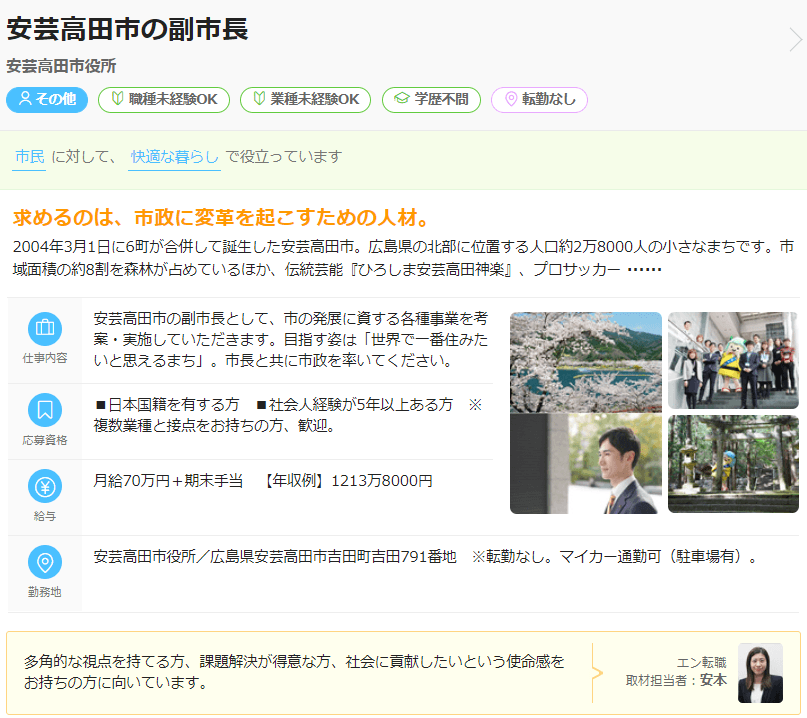Click the location pin icon for 勤務地
The image size is (807, 718).
tap(44, 562)
